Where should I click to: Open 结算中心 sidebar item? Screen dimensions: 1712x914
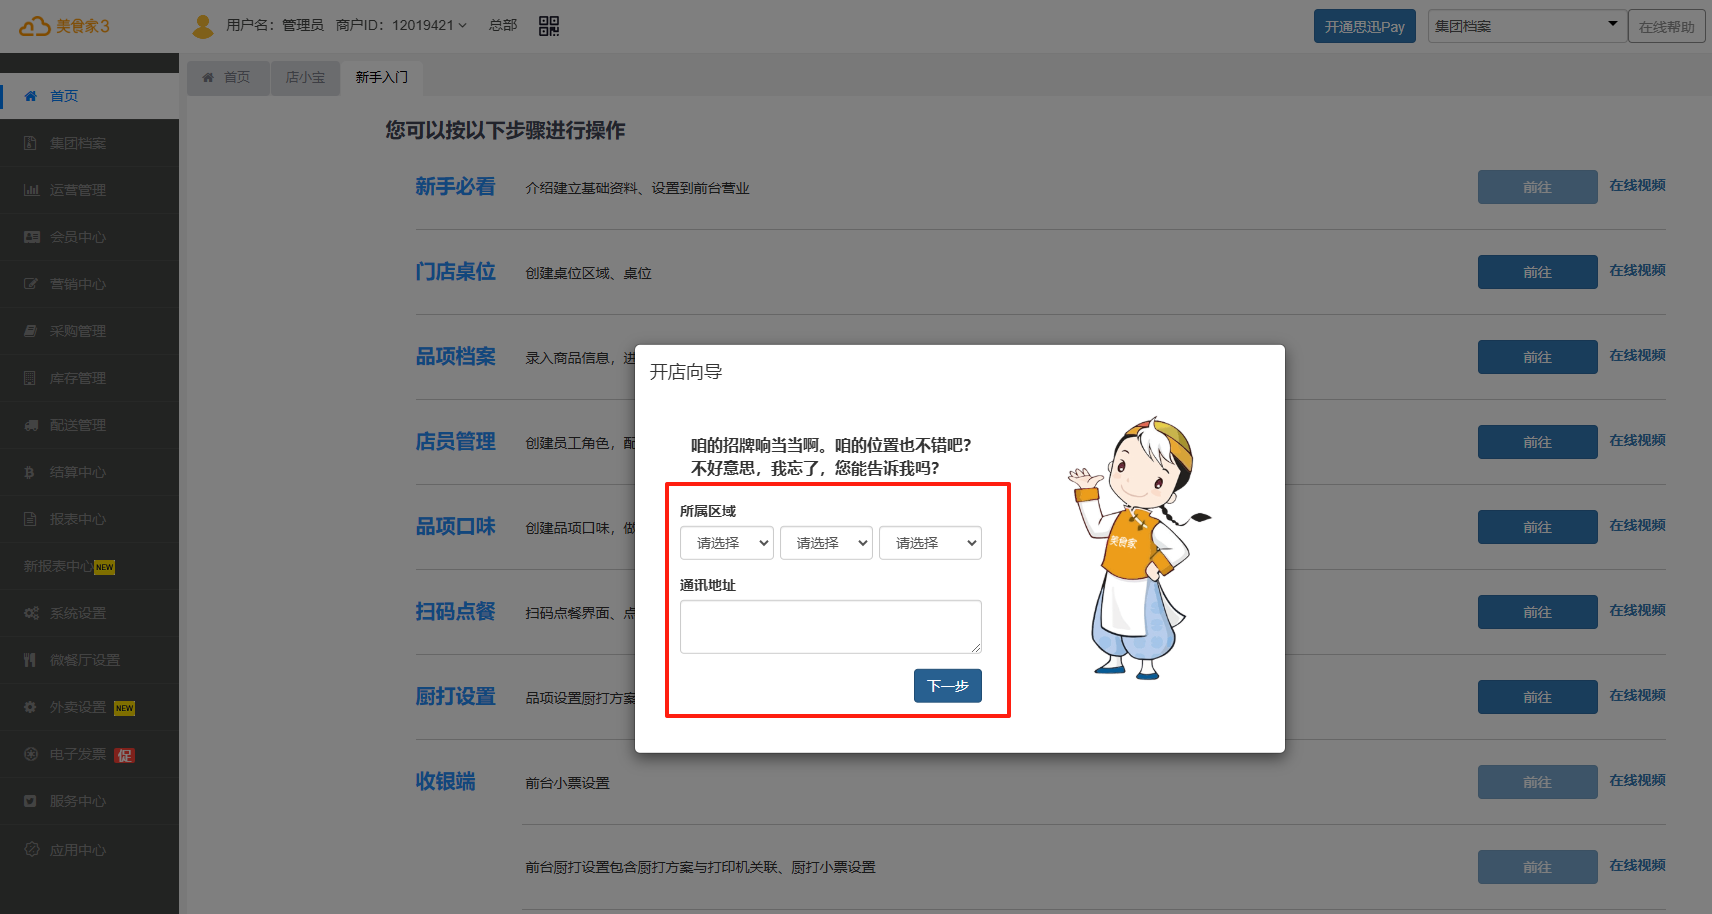[78, 472]
